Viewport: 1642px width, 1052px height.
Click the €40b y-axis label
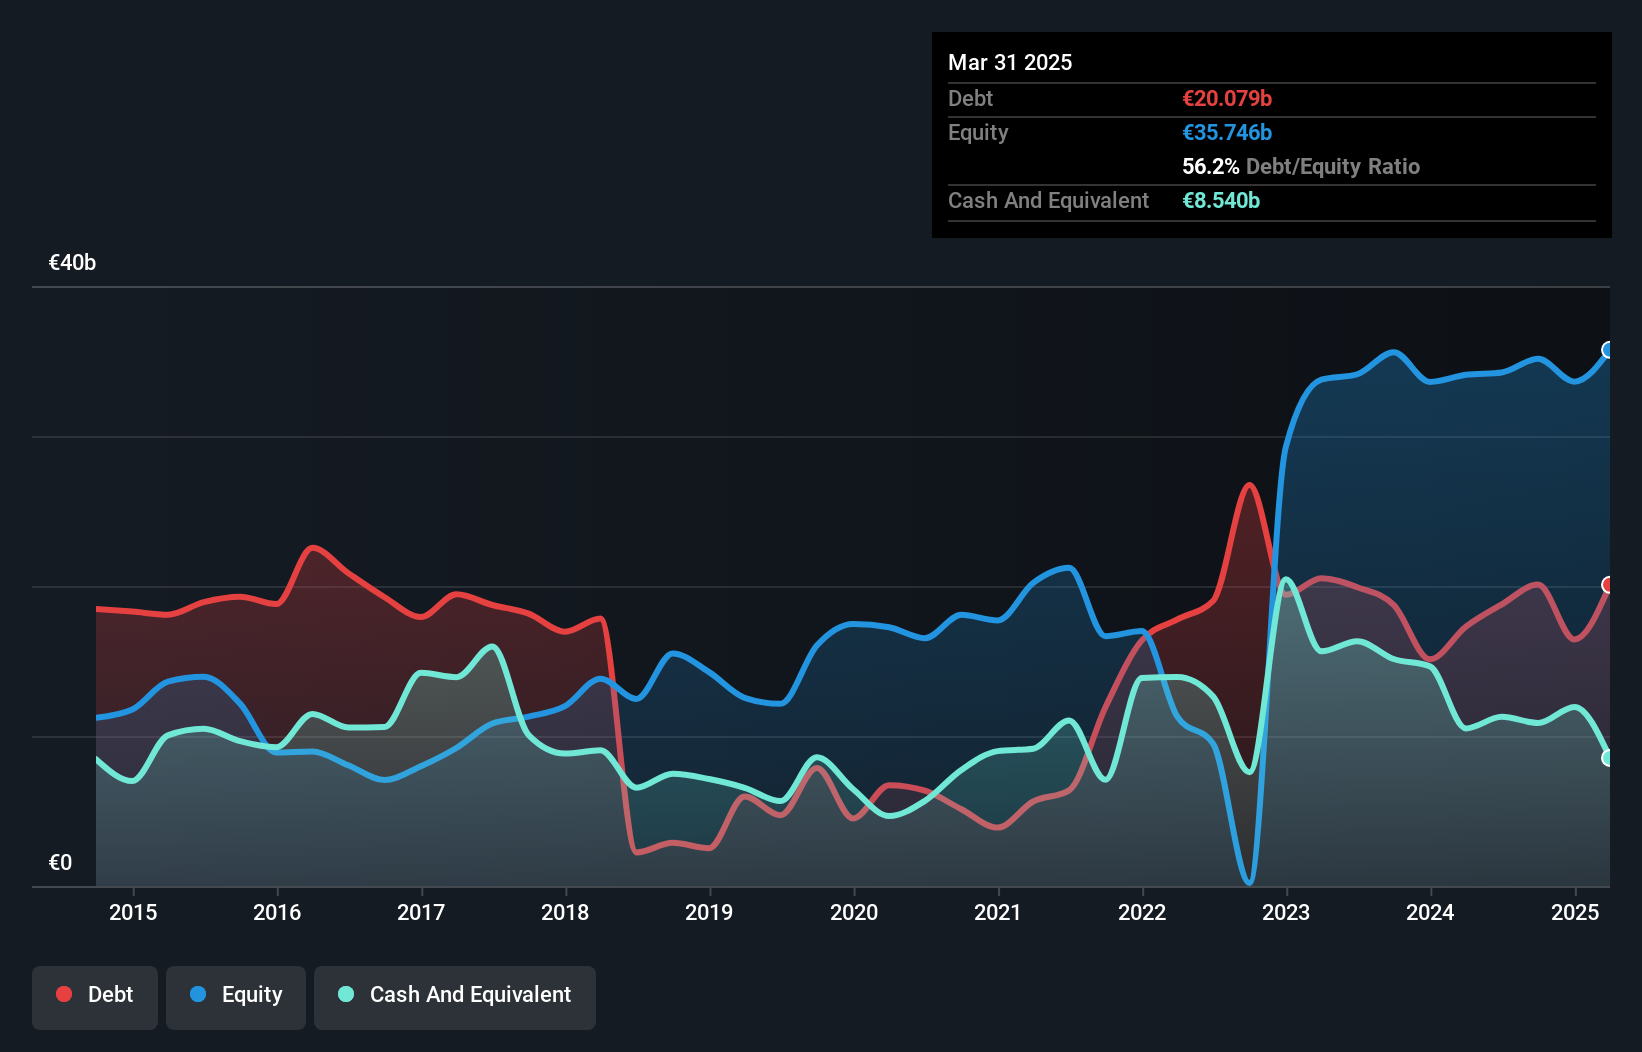tap(72, 263)
